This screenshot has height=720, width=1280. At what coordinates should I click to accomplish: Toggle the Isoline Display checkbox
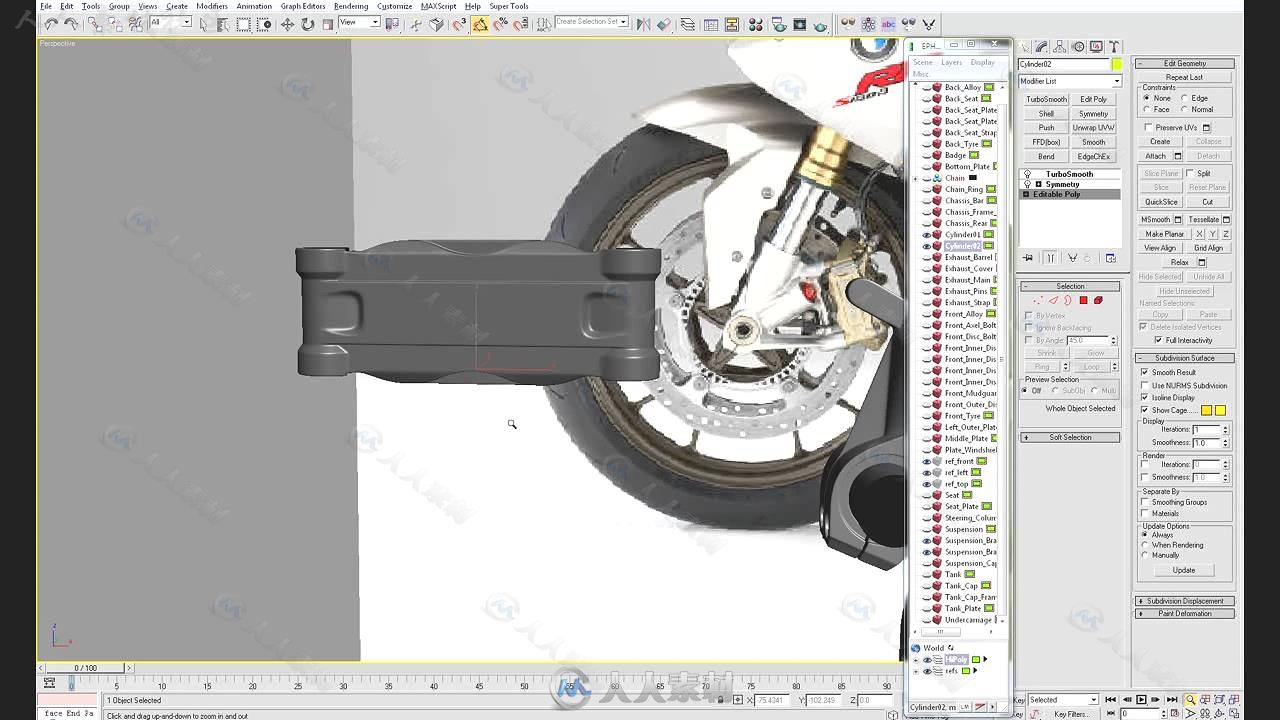click(1145, 397)
